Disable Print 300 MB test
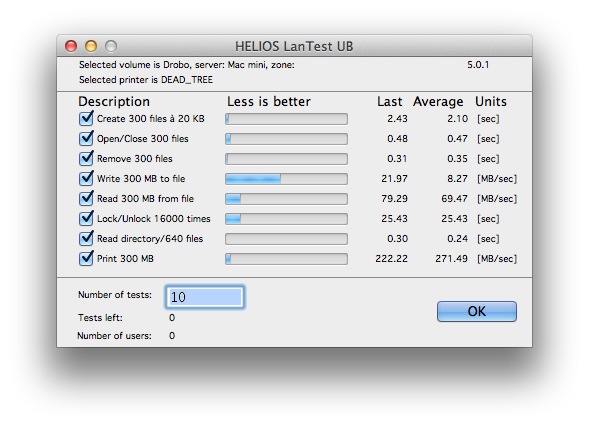The width and height of the screenshot is (589, 426). [86, 258]
